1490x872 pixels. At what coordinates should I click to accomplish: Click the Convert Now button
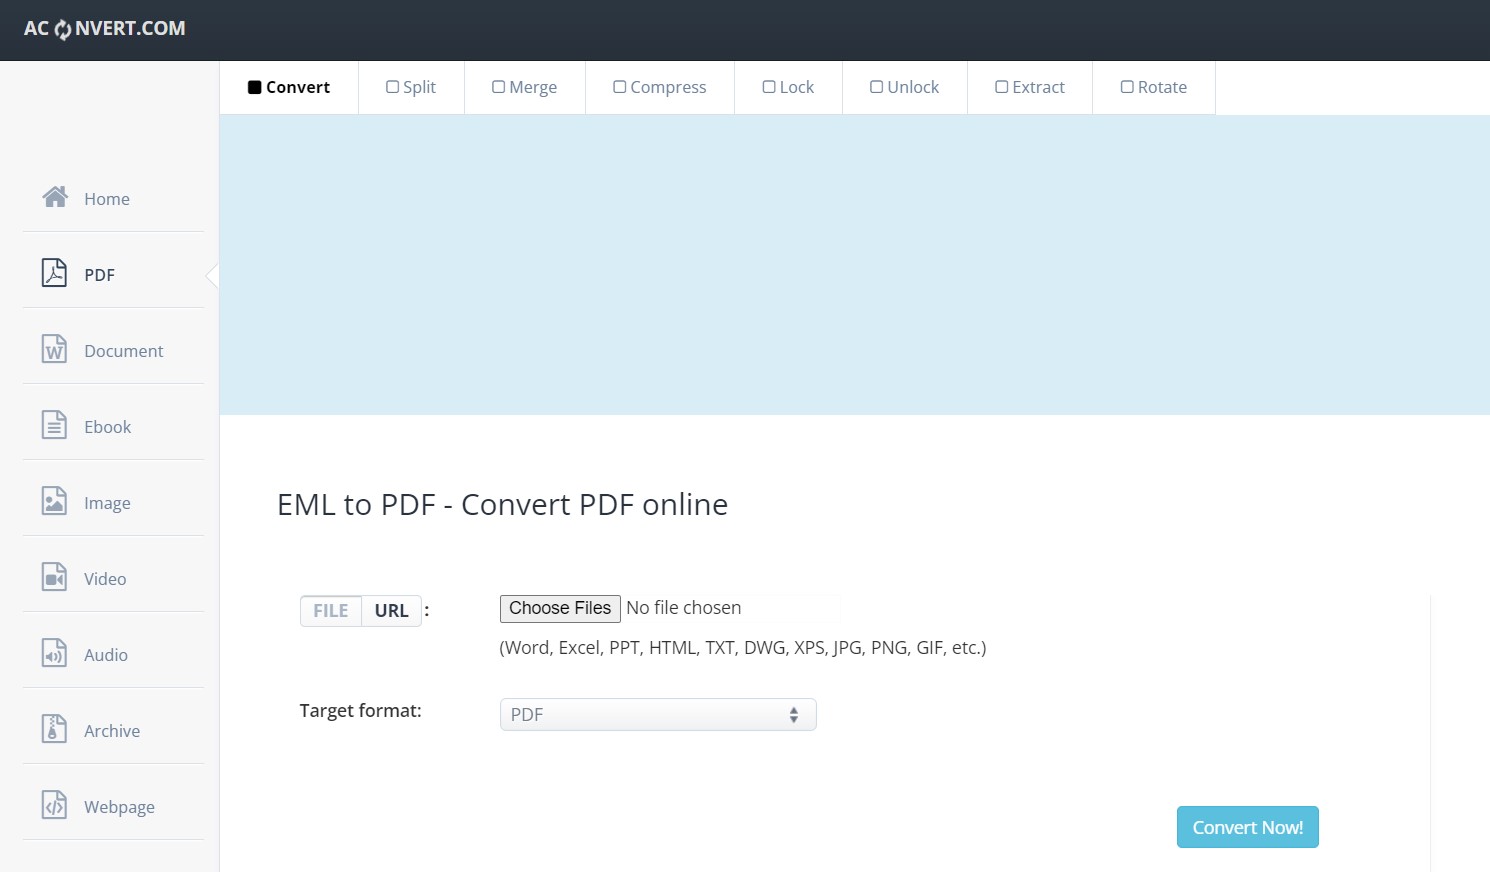pyautogui.click(x=1247, y=827)
